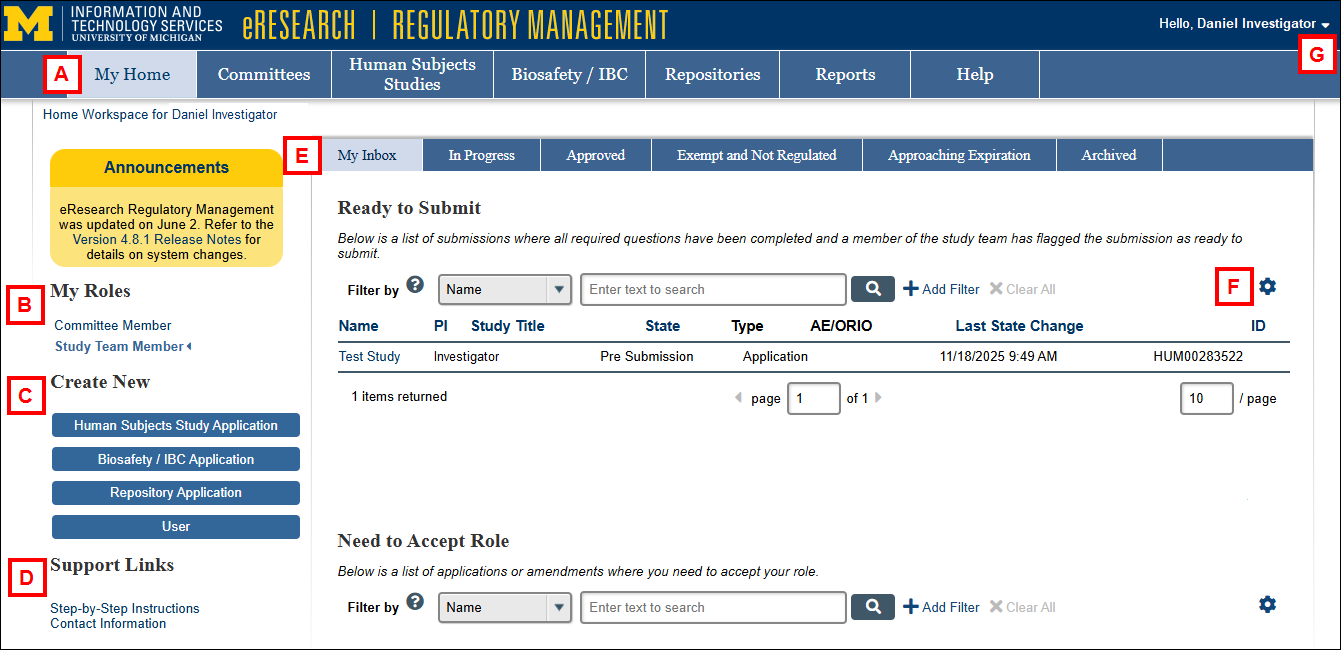Go to next page arrow in pagination
The width and height of the screenshot is (1341, 650).
coord(879,398)
